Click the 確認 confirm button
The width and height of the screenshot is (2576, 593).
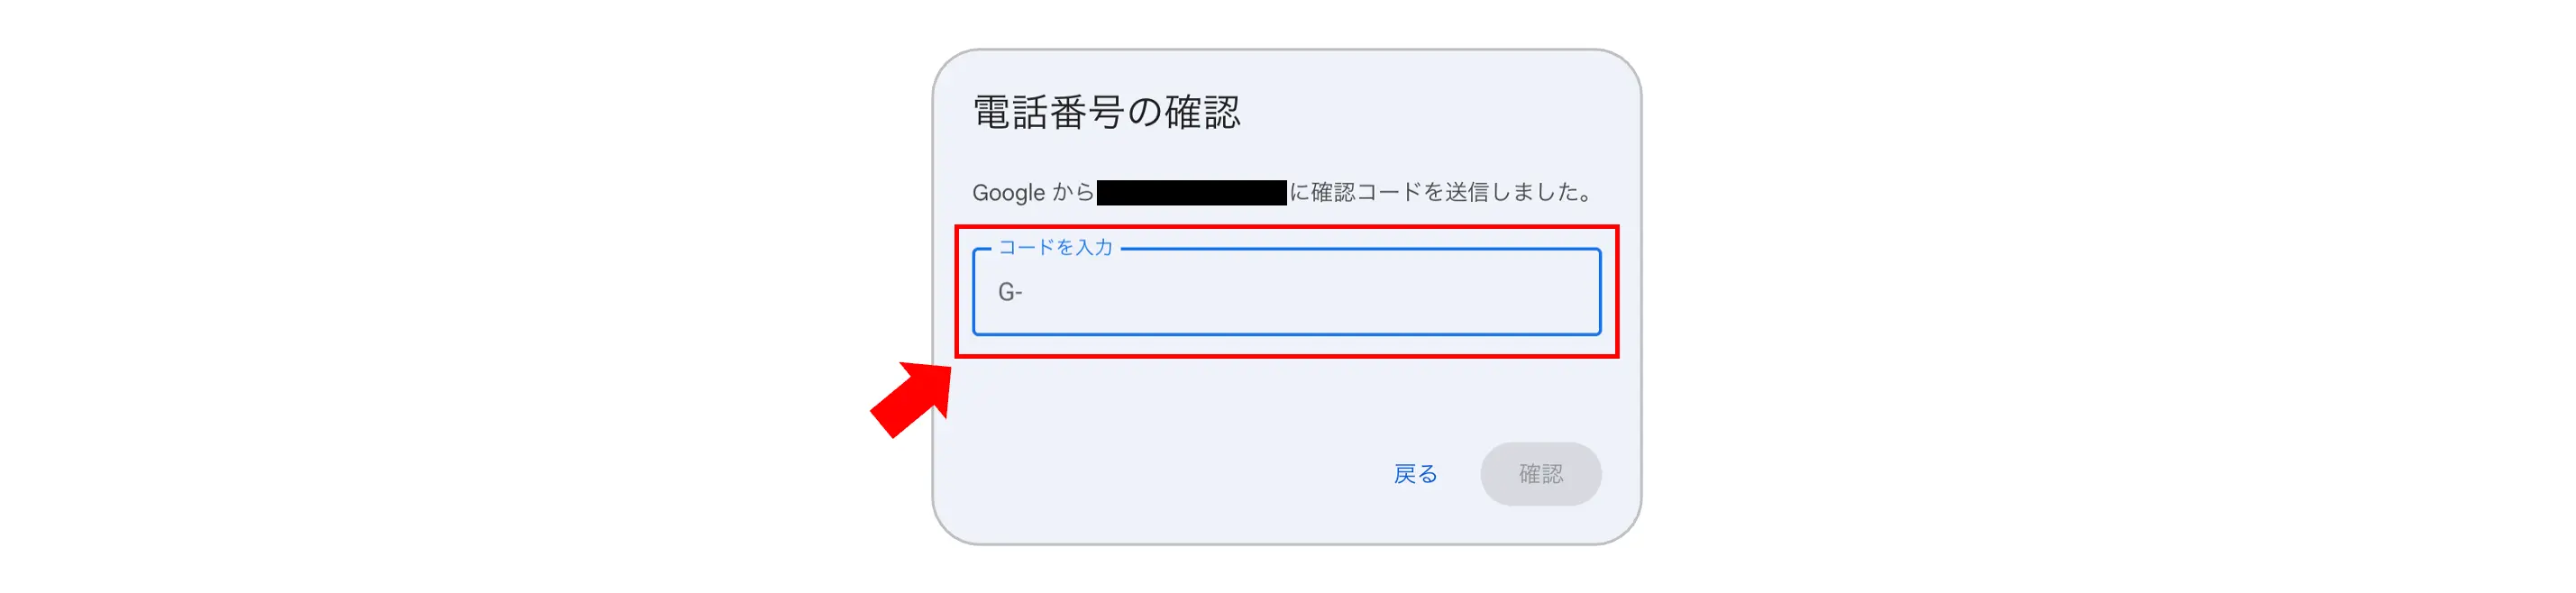[1539, 473]
